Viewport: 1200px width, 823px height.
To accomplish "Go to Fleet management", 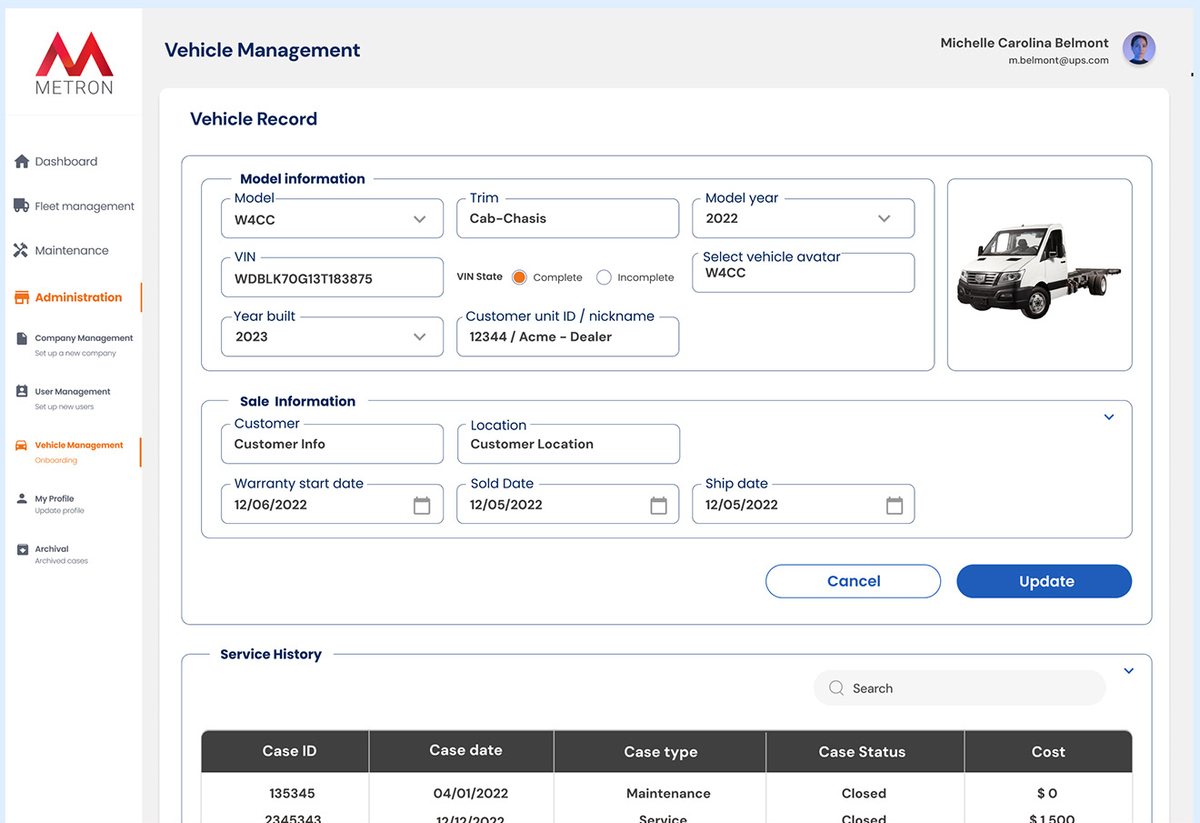I will click(x=74, y=206).
